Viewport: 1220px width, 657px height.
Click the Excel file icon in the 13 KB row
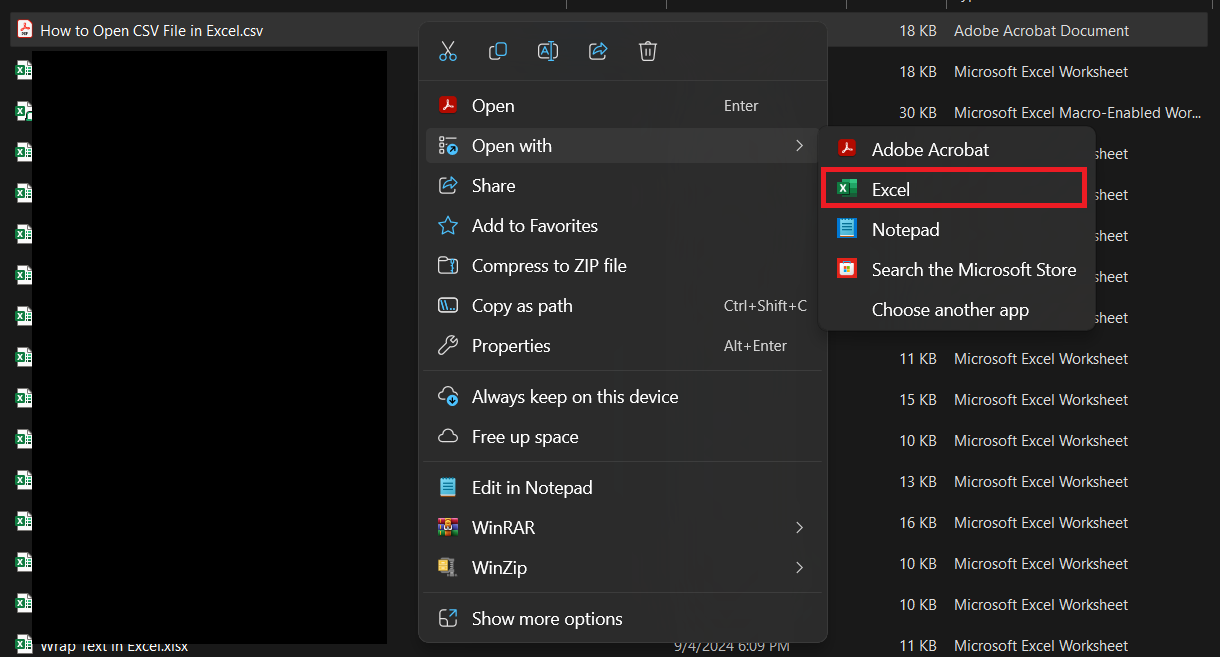point(24,480)
